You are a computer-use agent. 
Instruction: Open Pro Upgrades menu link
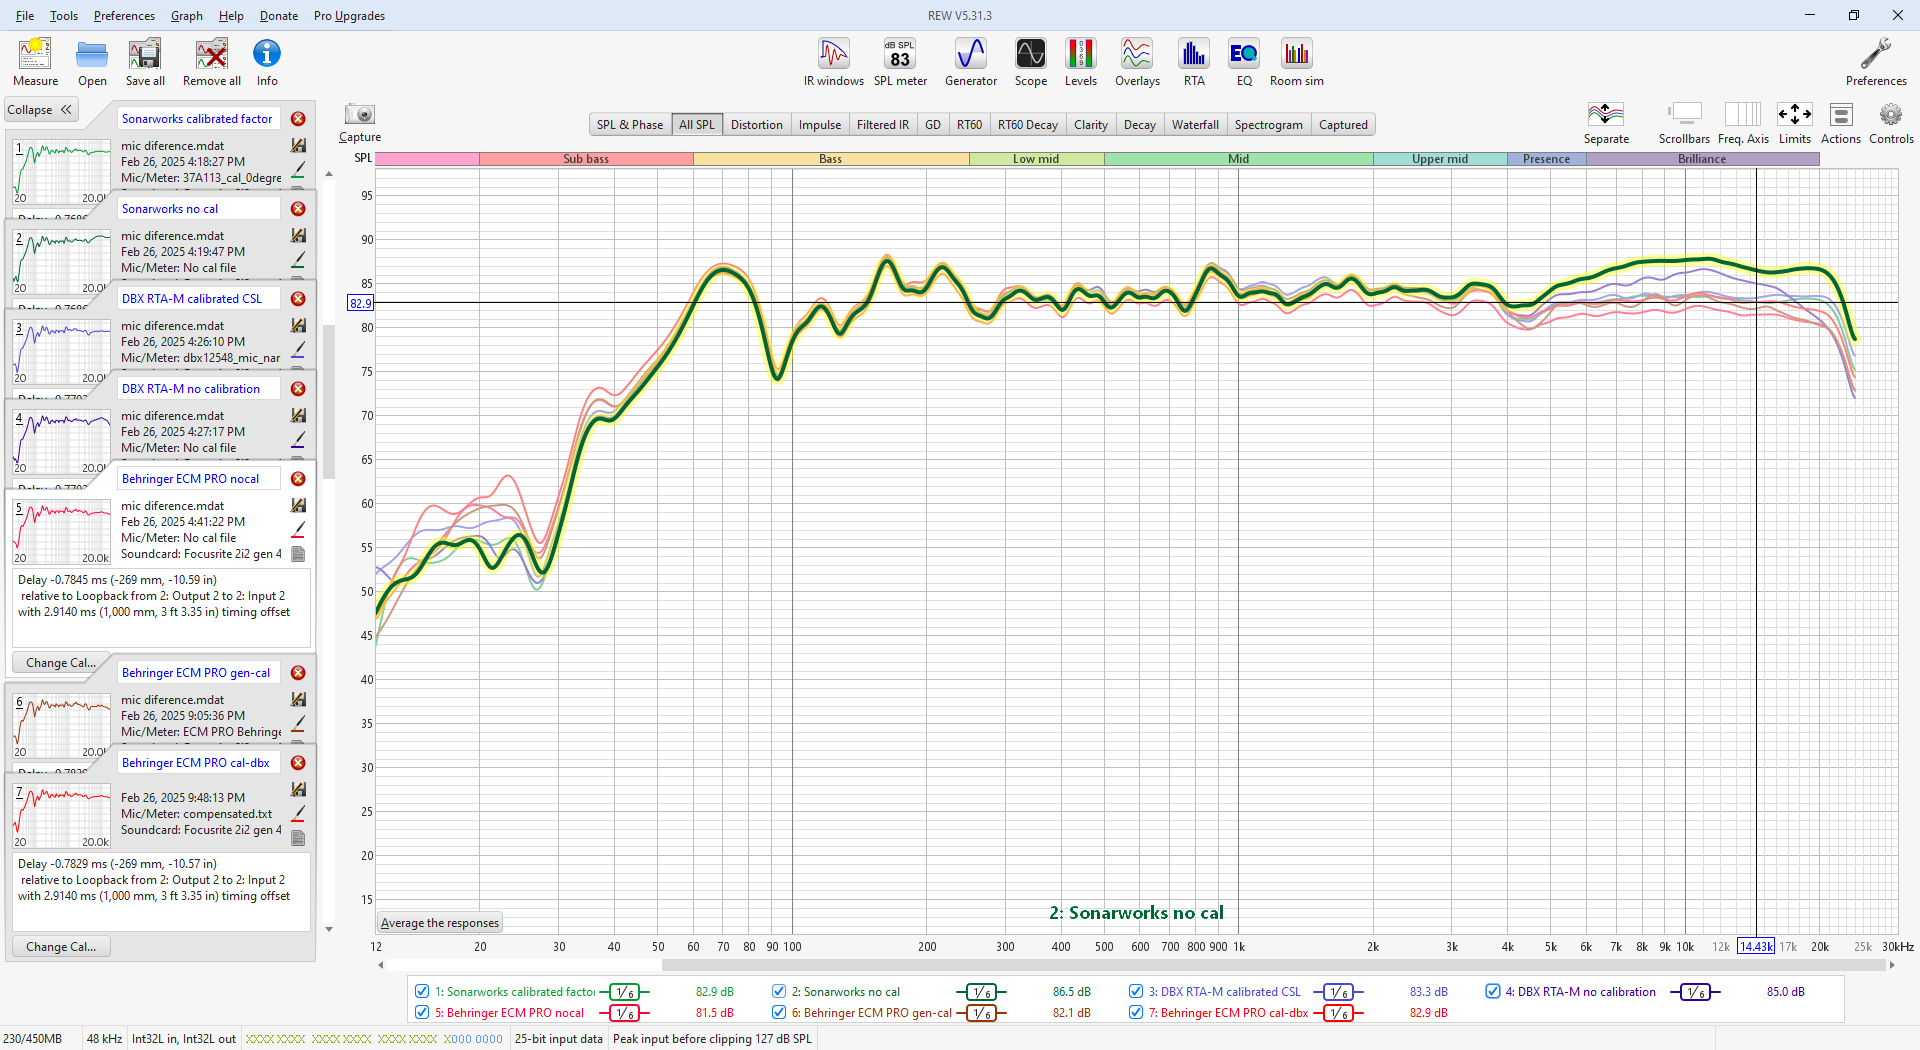(x=349, y=16)
